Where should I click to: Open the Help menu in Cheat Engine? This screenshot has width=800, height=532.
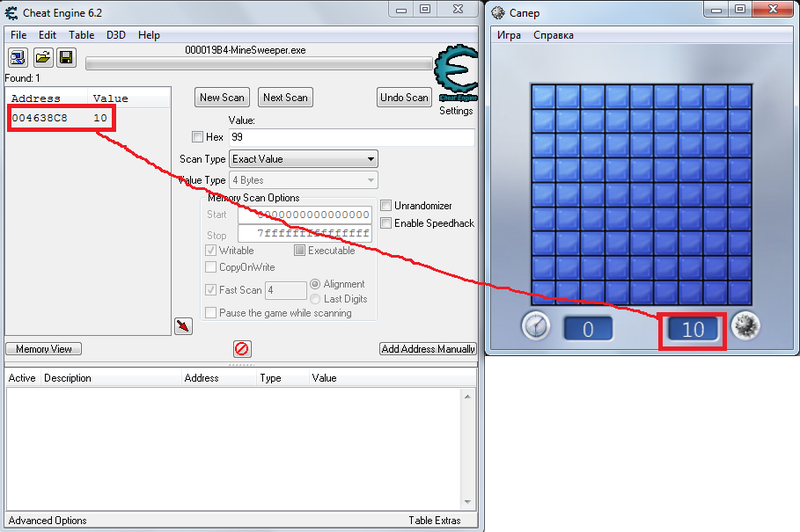(149, 35)
